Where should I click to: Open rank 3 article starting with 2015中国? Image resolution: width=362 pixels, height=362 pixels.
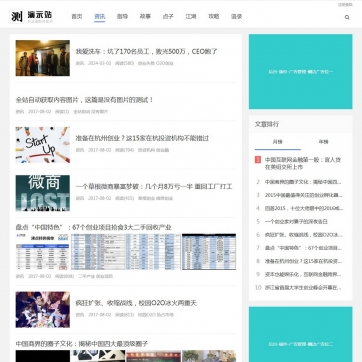(x=303, y=195)
